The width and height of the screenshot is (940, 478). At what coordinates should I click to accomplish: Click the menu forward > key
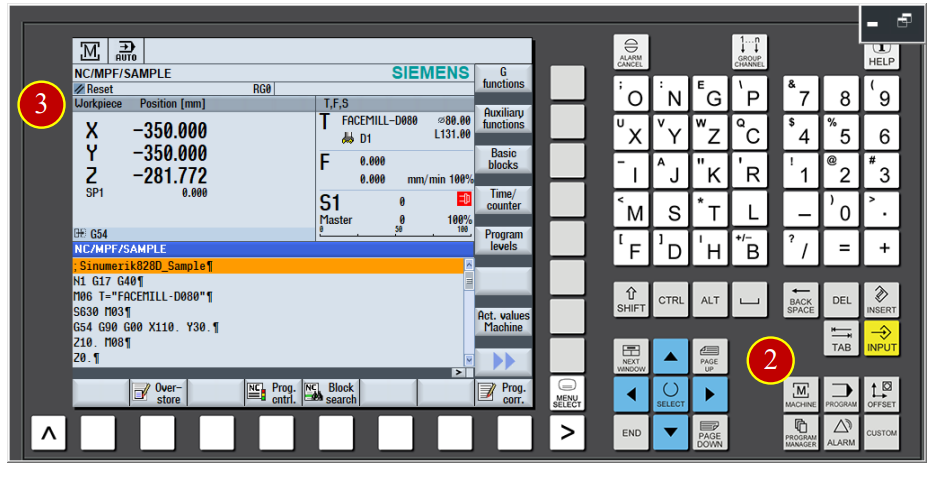567,432
